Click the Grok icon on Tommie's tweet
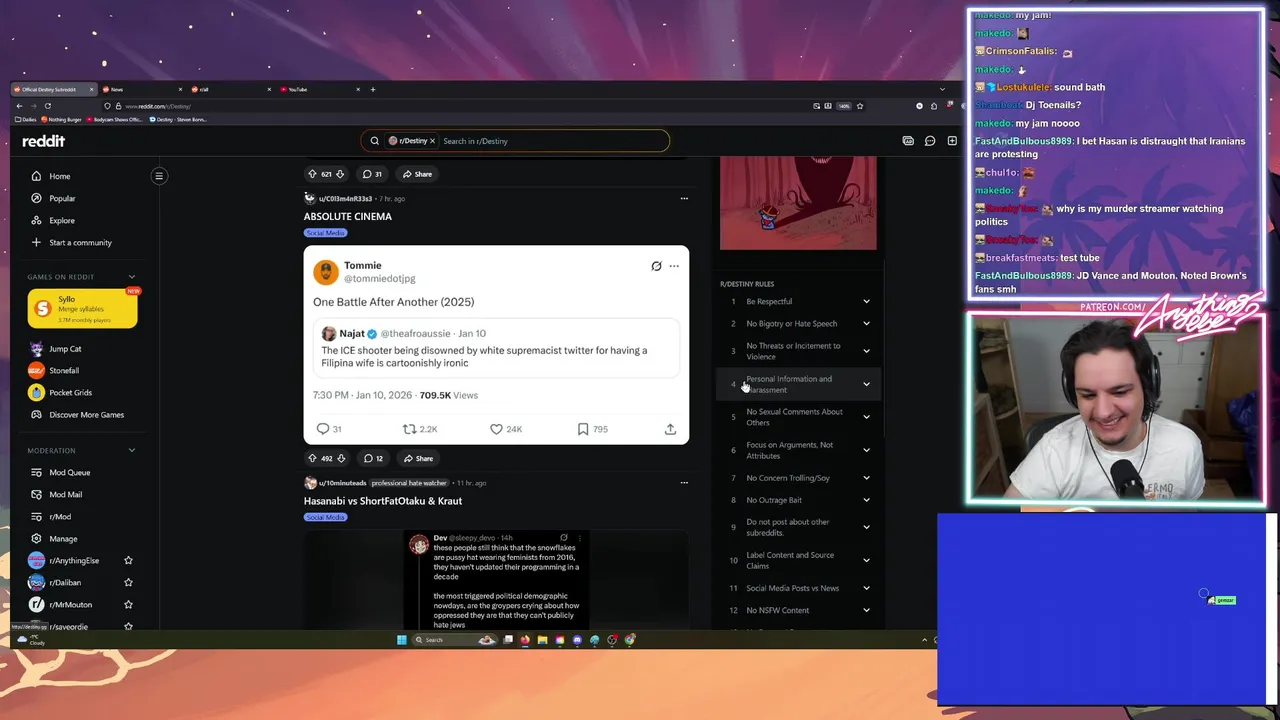Screen dimensions: 1280x720 (656, 266)
